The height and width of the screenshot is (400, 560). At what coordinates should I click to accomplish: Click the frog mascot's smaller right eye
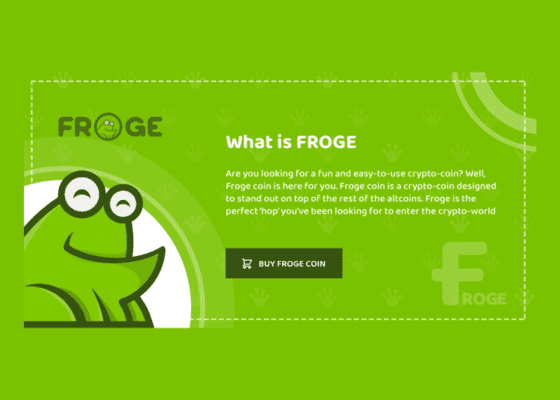coord(124,204)
